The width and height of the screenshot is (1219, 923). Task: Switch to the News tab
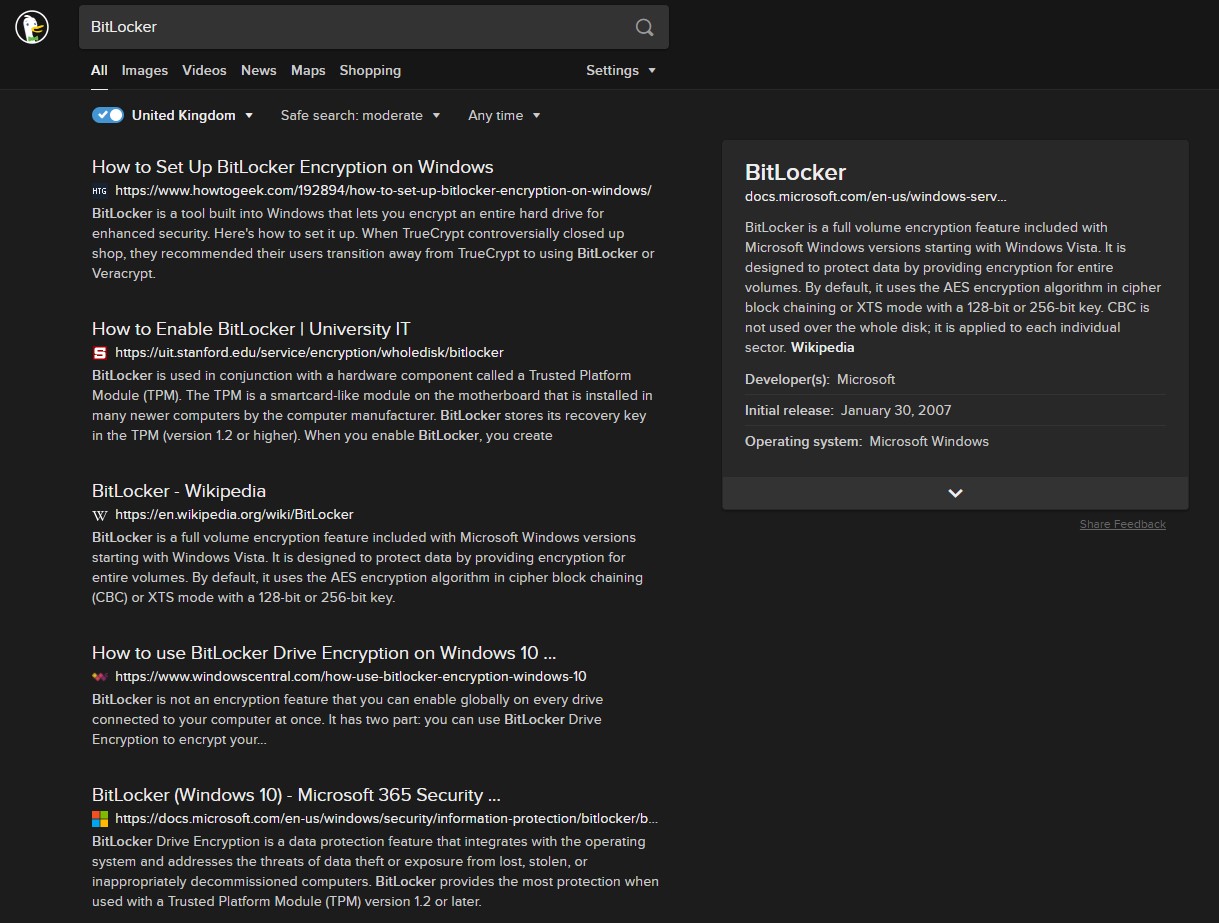click(x=258, y=70)
